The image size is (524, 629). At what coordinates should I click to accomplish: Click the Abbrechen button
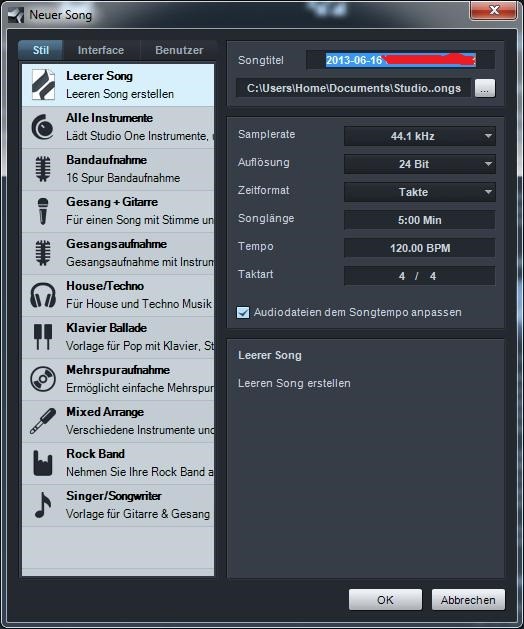click(x=468, y=600)
